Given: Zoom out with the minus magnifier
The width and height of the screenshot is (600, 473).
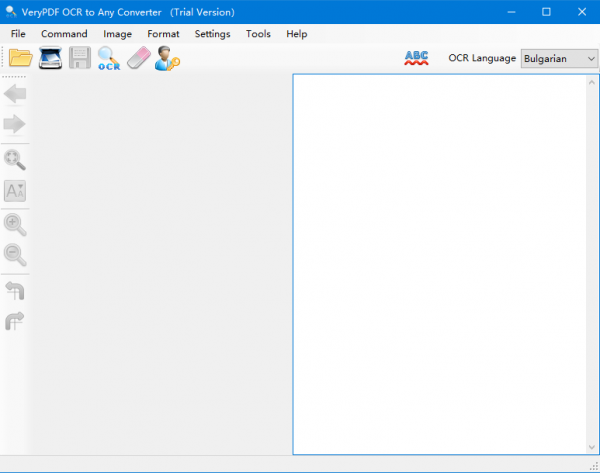Looking at the screenshot, I should [15, 254].
